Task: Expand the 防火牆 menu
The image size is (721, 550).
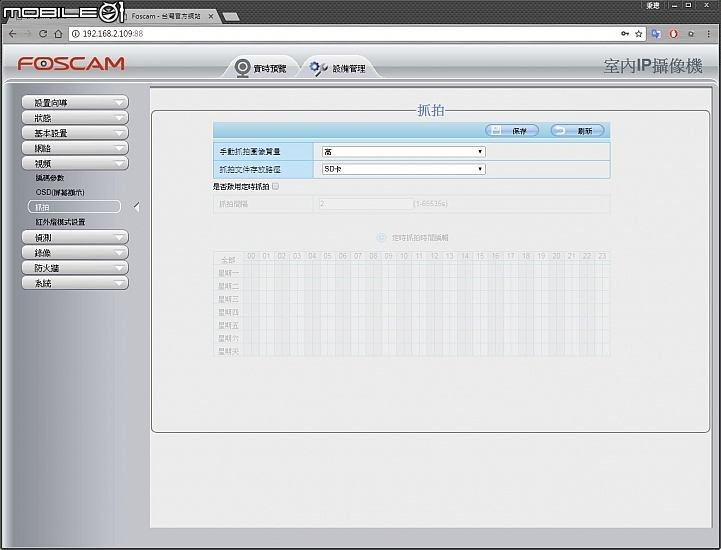Action: (75, 268)
